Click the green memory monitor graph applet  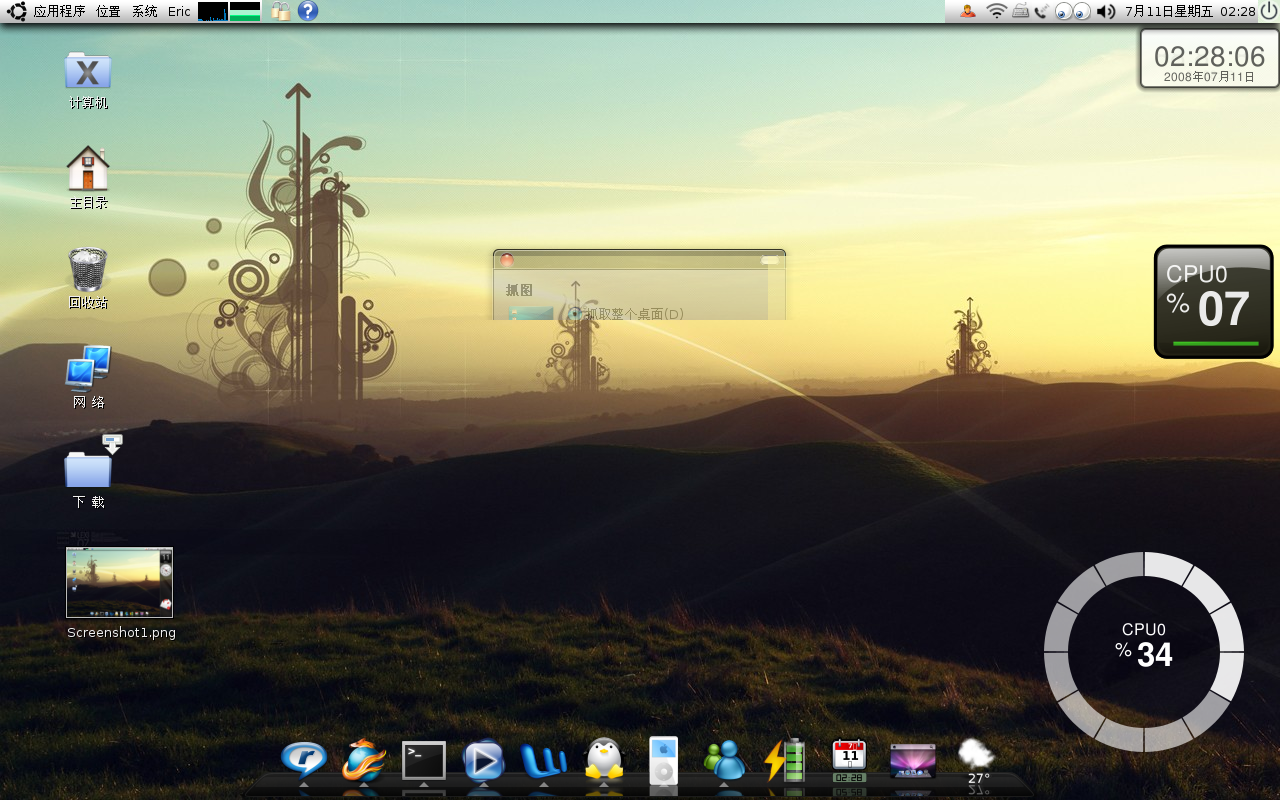click(245, 11)
